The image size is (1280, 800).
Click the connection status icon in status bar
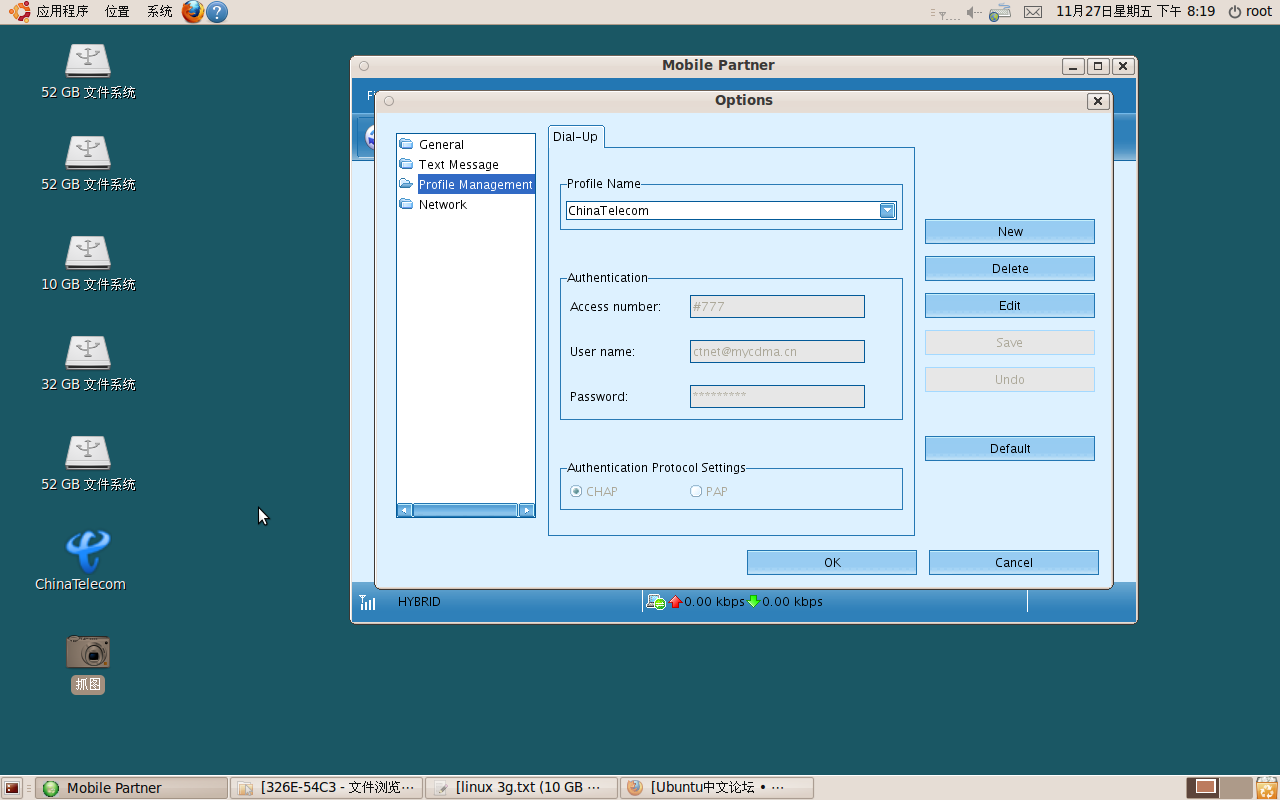[x=656, y=602]
